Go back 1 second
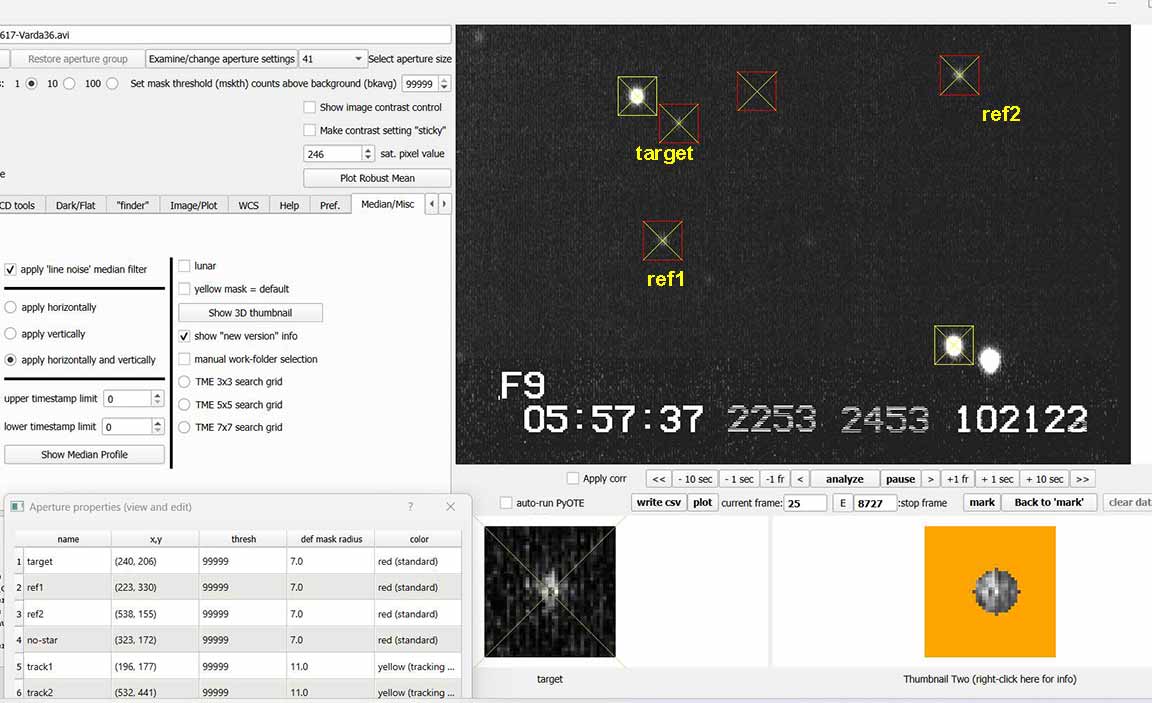Viewport: 1152px width, 703px height. tap(739, 479)
